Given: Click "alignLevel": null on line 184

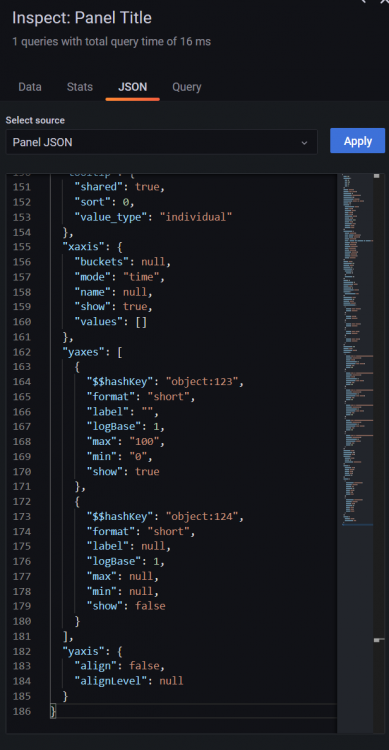Looking at the screenshot, I should 129,681.
